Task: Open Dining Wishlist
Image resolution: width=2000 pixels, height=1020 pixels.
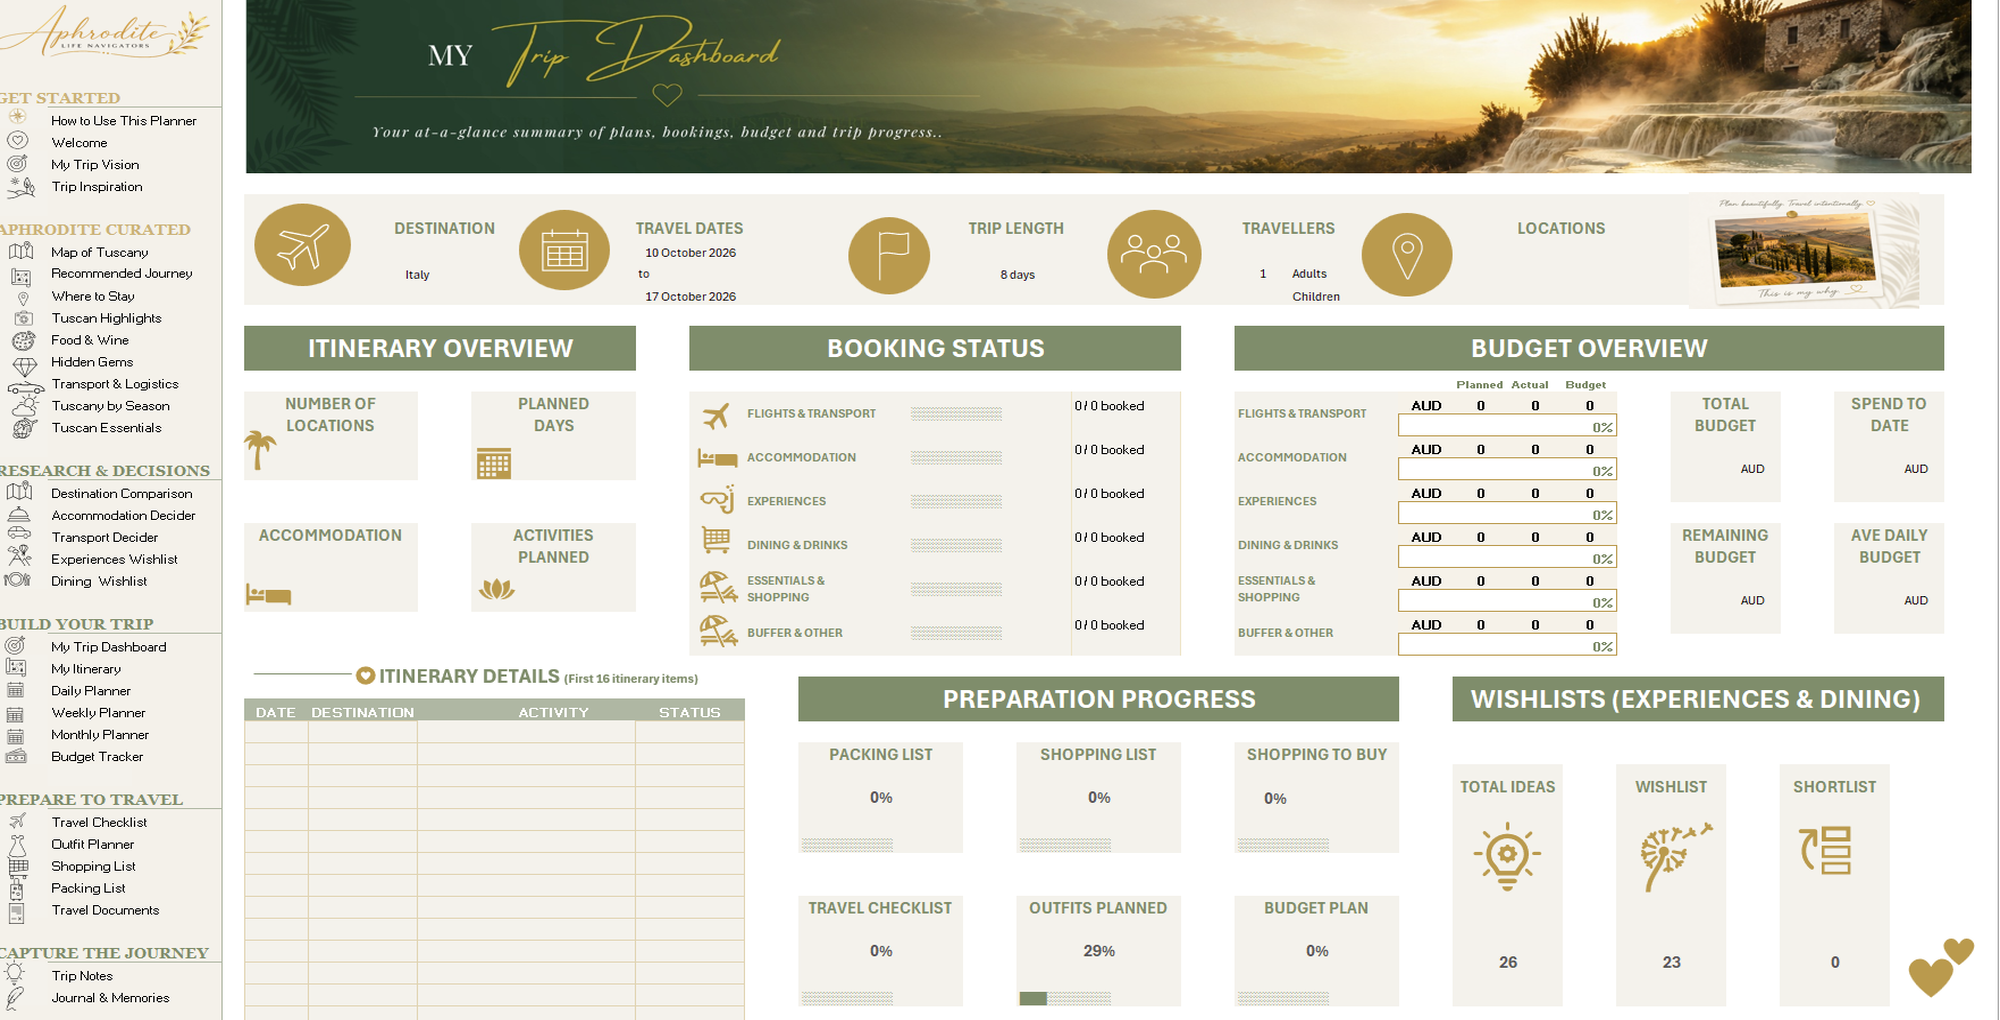Action: click(99, 582)
